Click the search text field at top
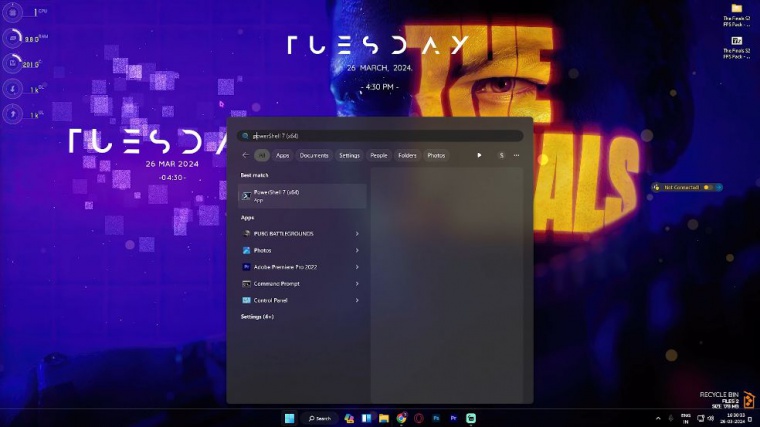Screen dimensions: 760x427 pyautogui.click(x=380, y=136)
